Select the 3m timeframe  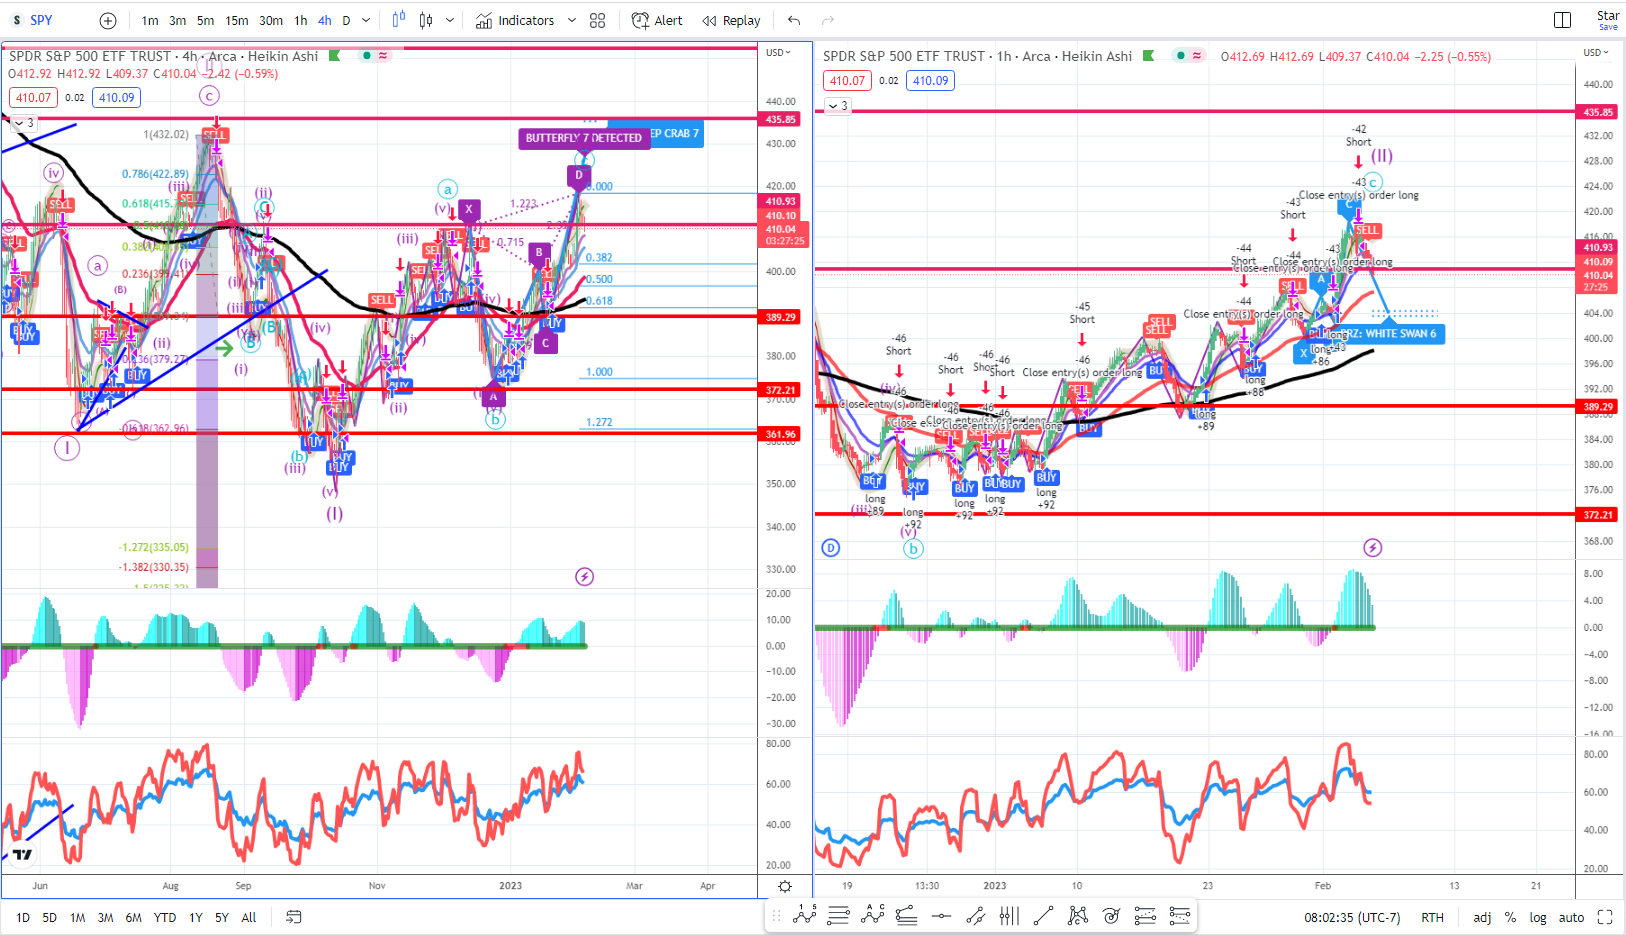click(x=177, y=20)
